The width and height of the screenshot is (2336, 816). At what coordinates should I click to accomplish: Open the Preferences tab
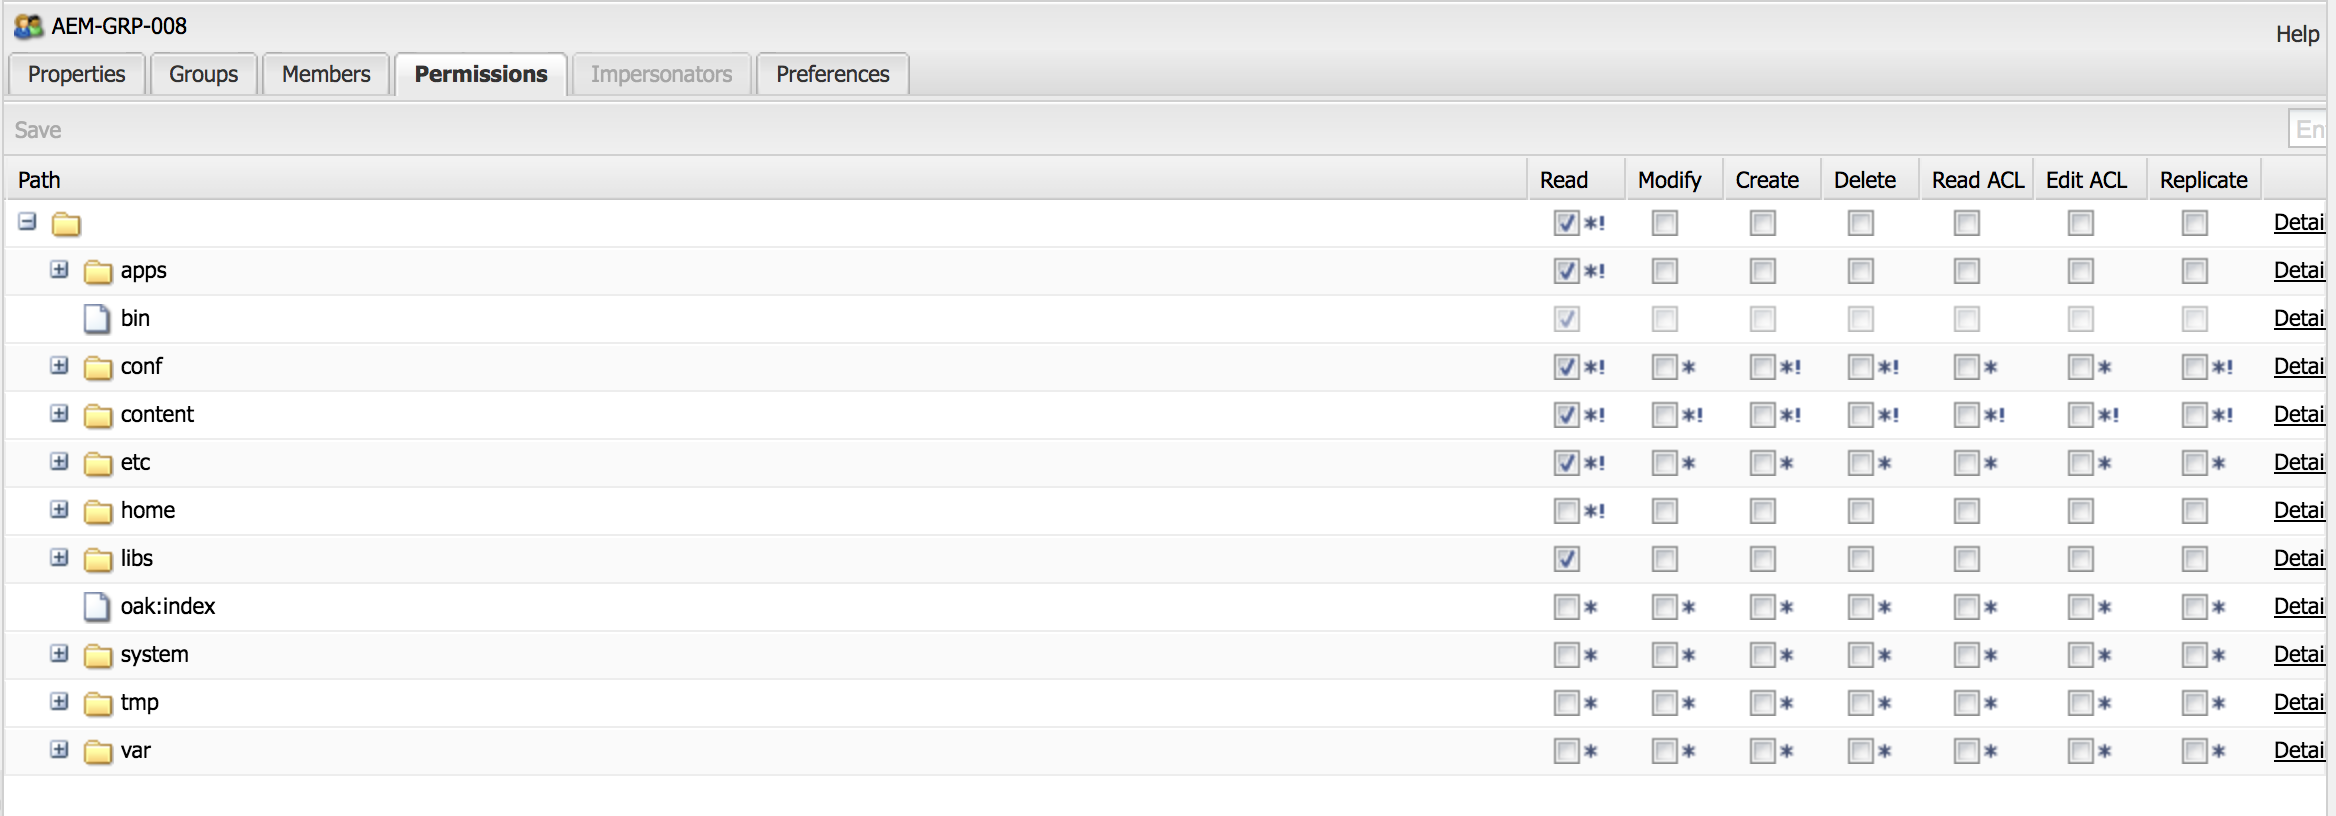832,74
